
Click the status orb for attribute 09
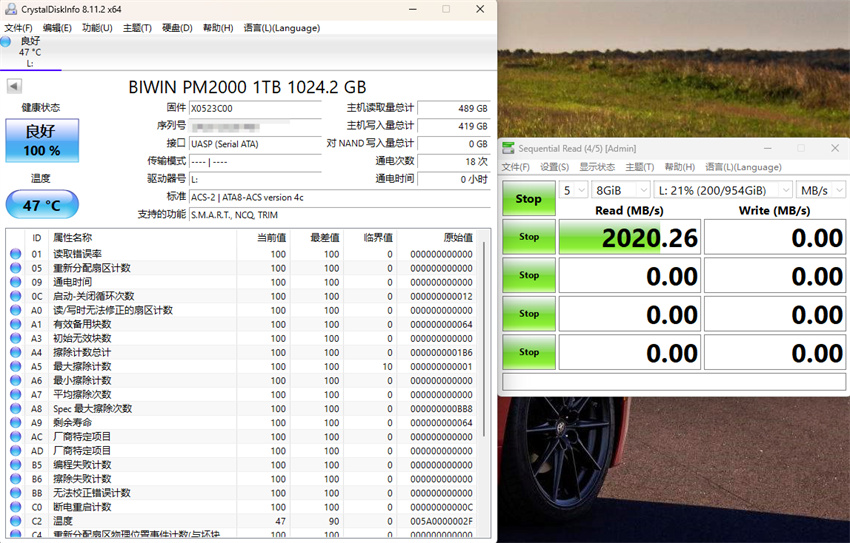[x=16, y=282]
